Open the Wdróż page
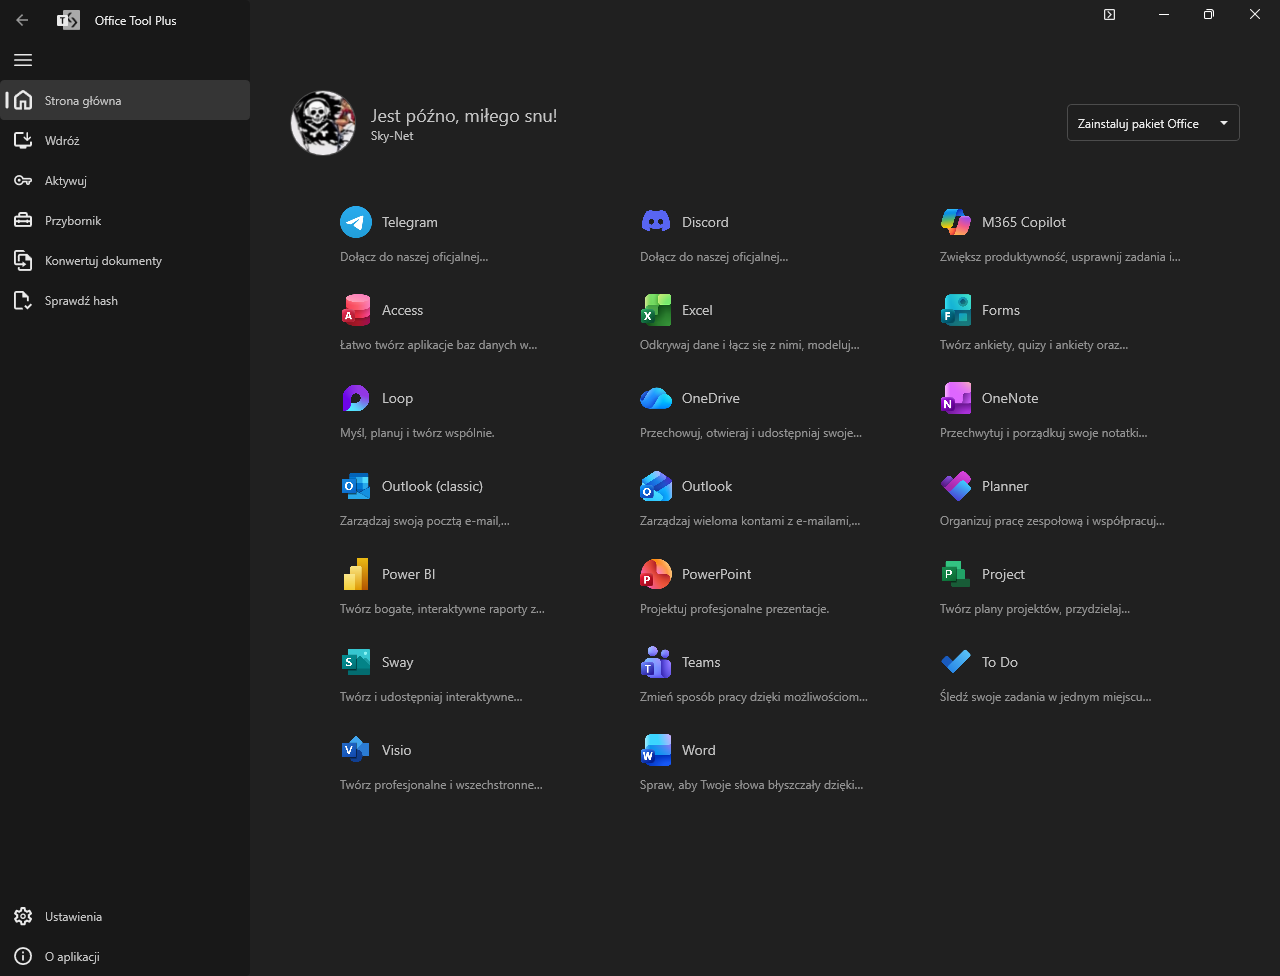Viewport: 1280px width, 976px height. tap(125, 140)
